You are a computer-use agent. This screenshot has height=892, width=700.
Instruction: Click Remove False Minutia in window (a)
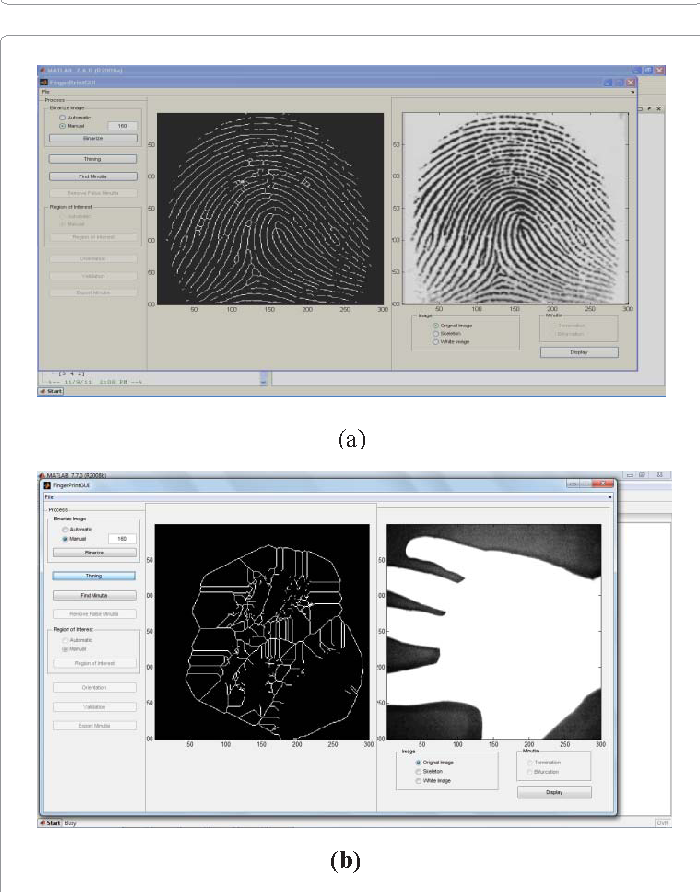(93, 193)
